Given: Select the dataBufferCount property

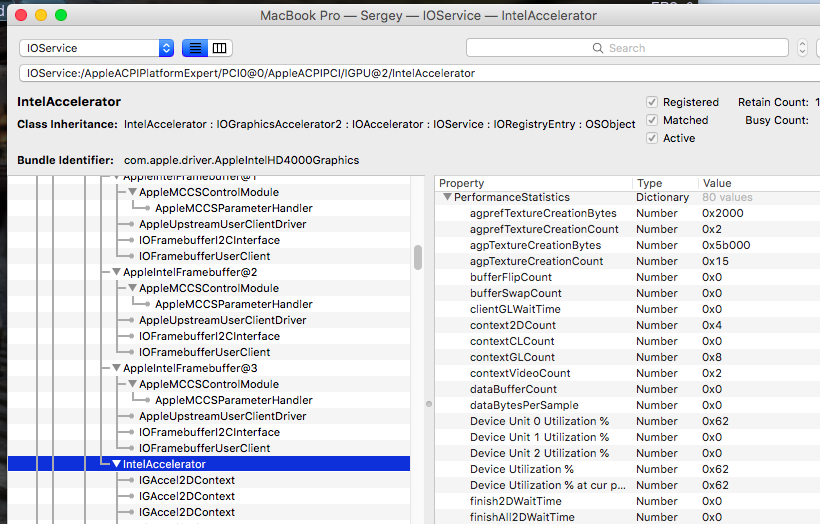Looking at the screenshot, I should pos(513,390).
